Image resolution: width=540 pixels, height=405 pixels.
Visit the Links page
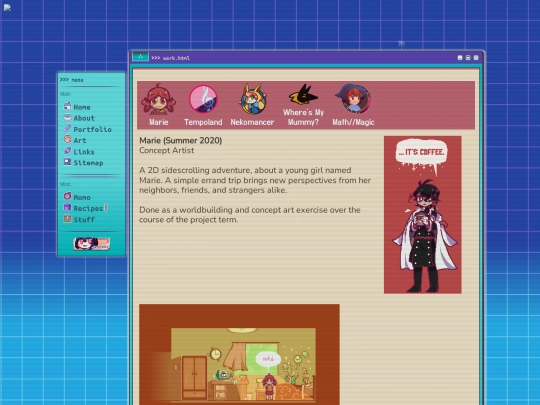84,152
